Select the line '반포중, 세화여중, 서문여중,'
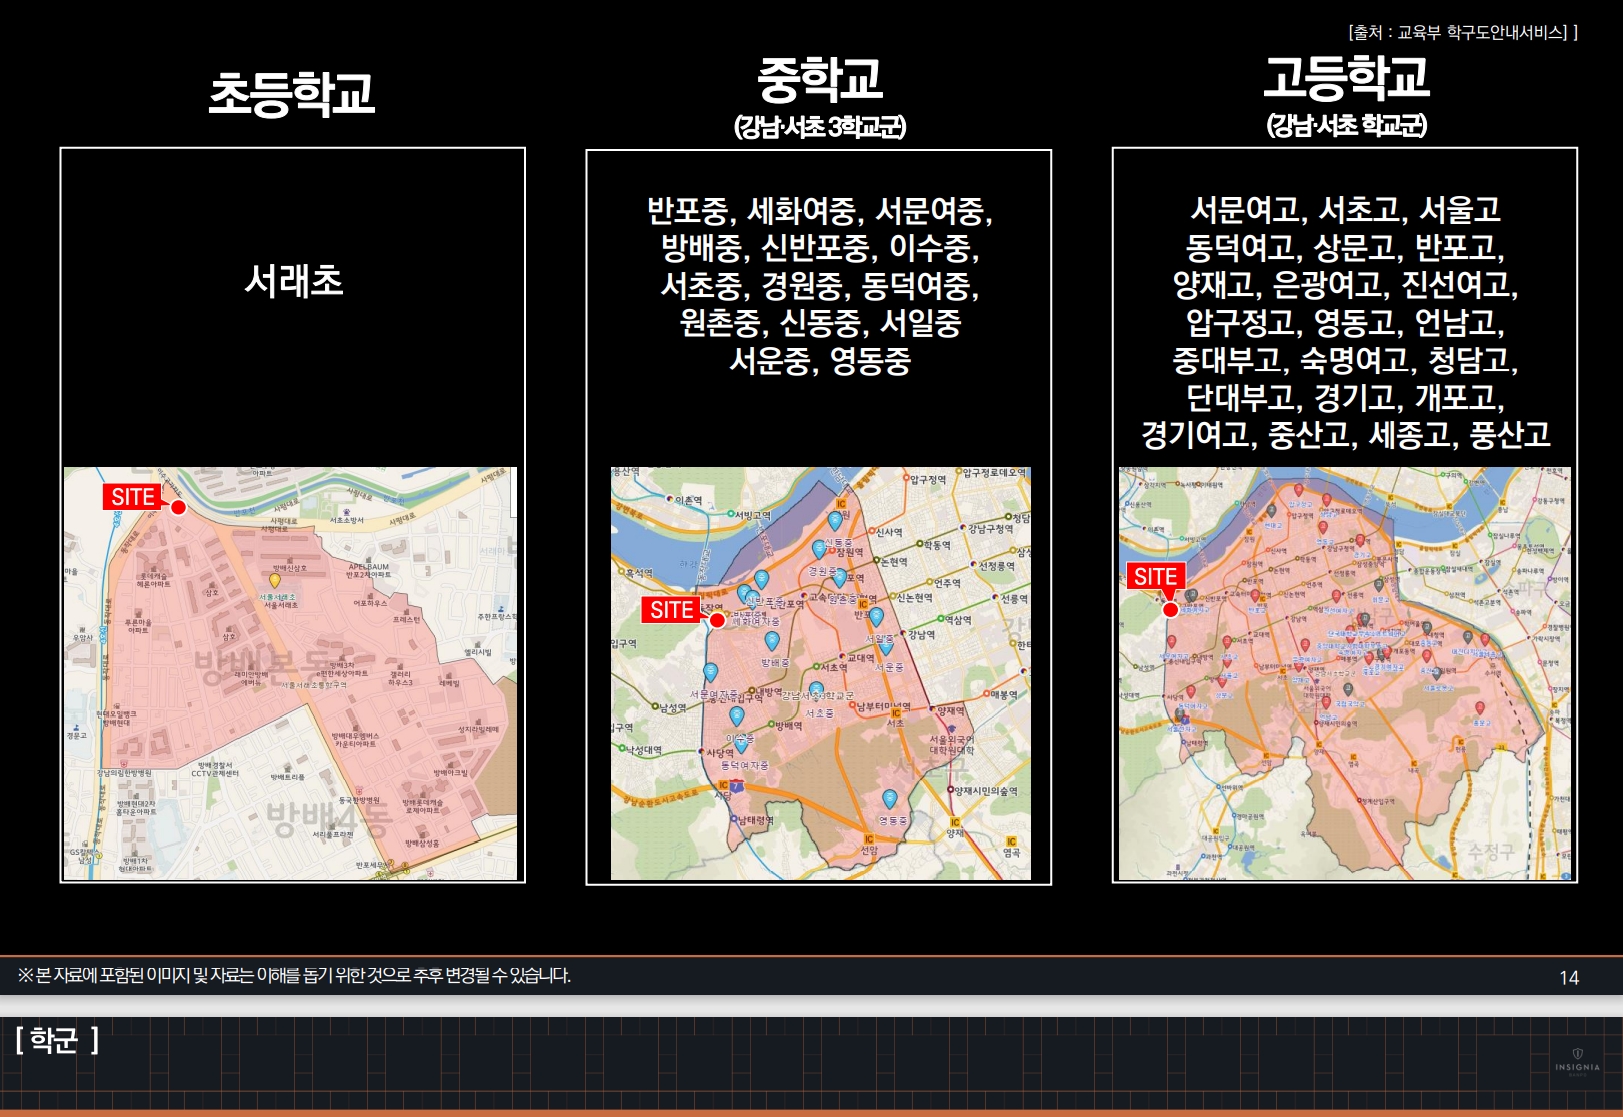1623x1117 pixels. [x=820, y=211]
